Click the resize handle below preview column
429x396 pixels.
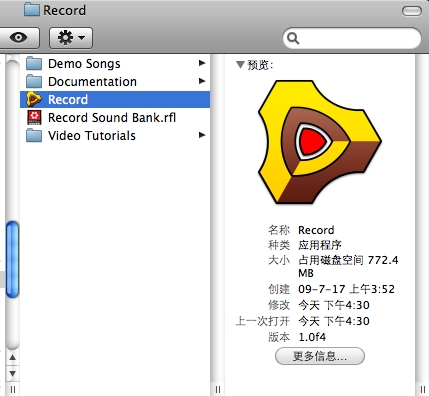(x=422, y=389)
